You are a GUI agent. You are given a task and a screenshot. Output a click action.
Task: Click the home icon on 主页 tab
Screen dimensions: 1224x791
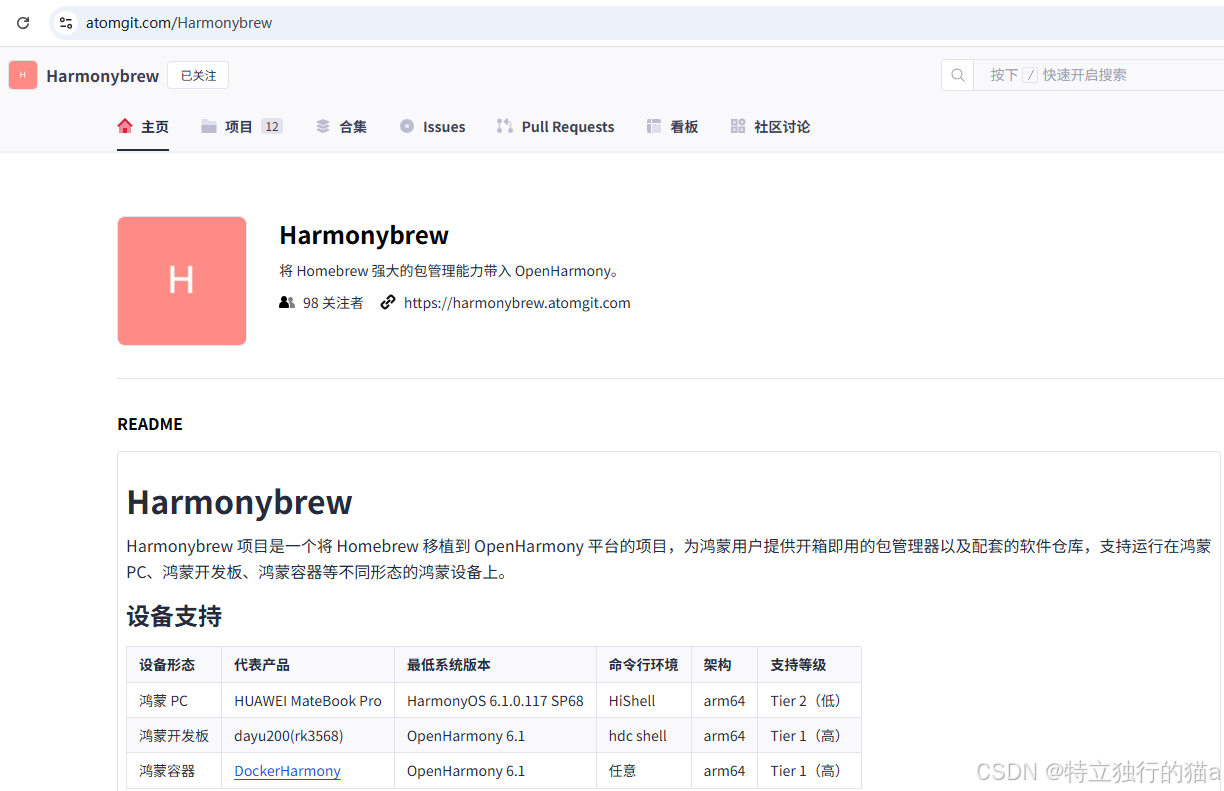[x=125, y=126]
